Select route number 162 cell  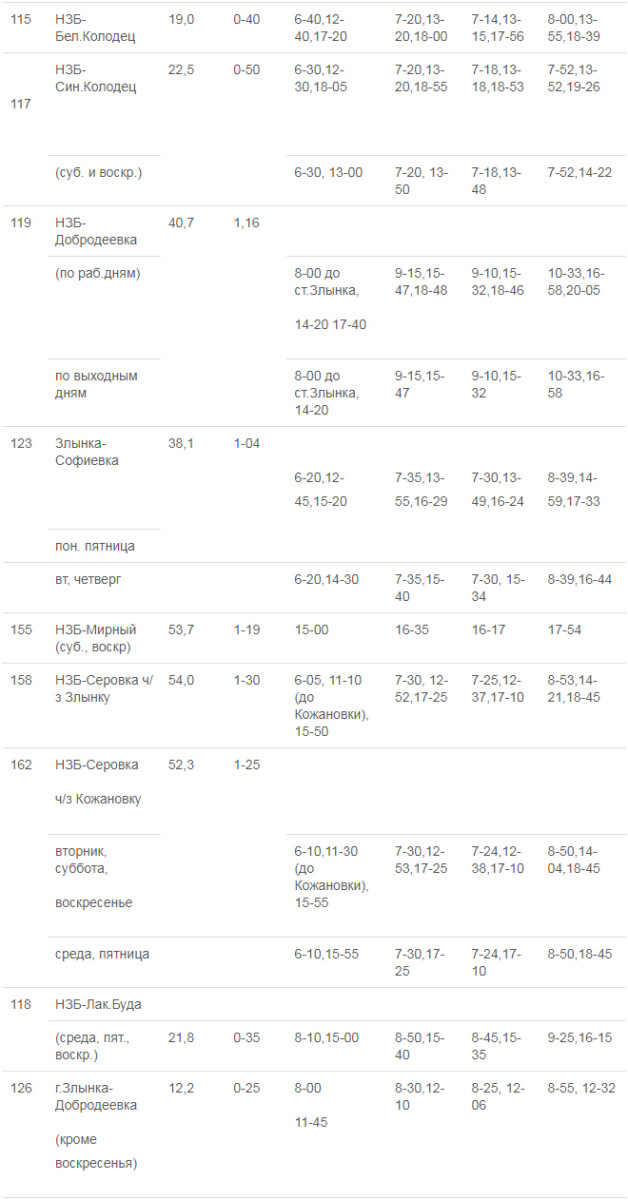(20, 765)
